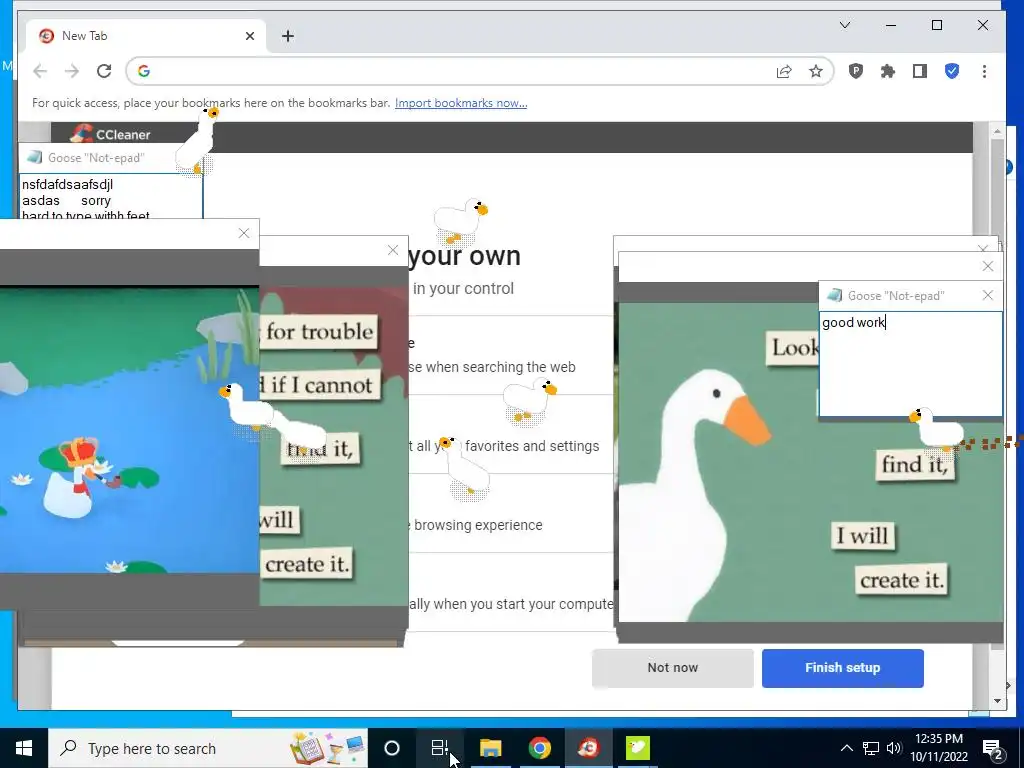Viewport: 1024px width, 768px height.
Task: Click the taskbar search box
Action: point(208,748)
